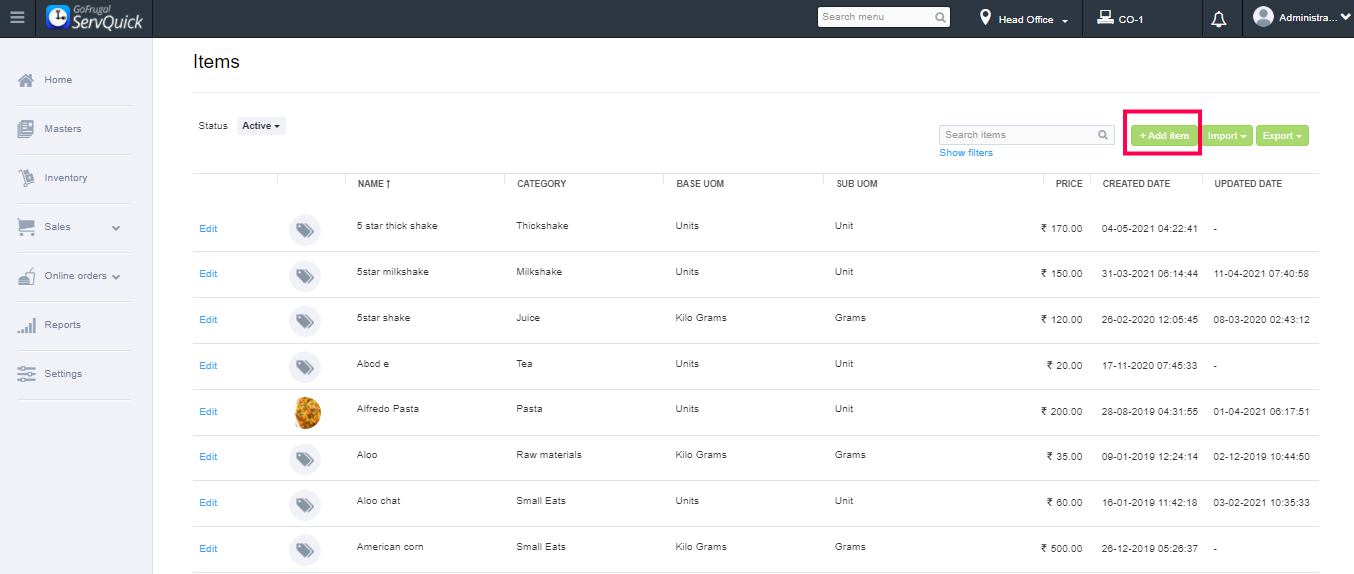Screen dimensions: 1354x574
Task: Click the magnifier in Search menu box
Action: [x=940, y=17]
